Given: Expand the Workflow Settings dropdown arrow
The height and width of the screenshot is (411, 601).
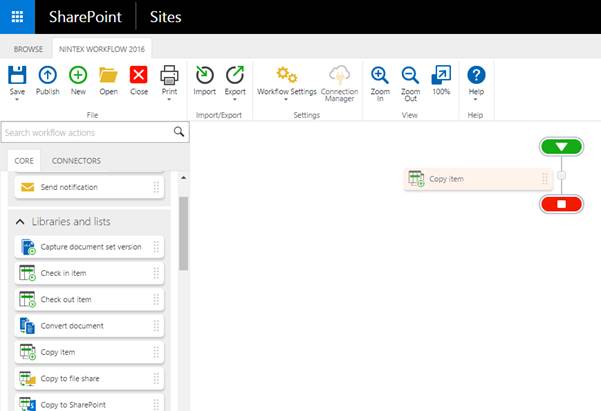Looking at the screenshot, I should click(286, 100).
